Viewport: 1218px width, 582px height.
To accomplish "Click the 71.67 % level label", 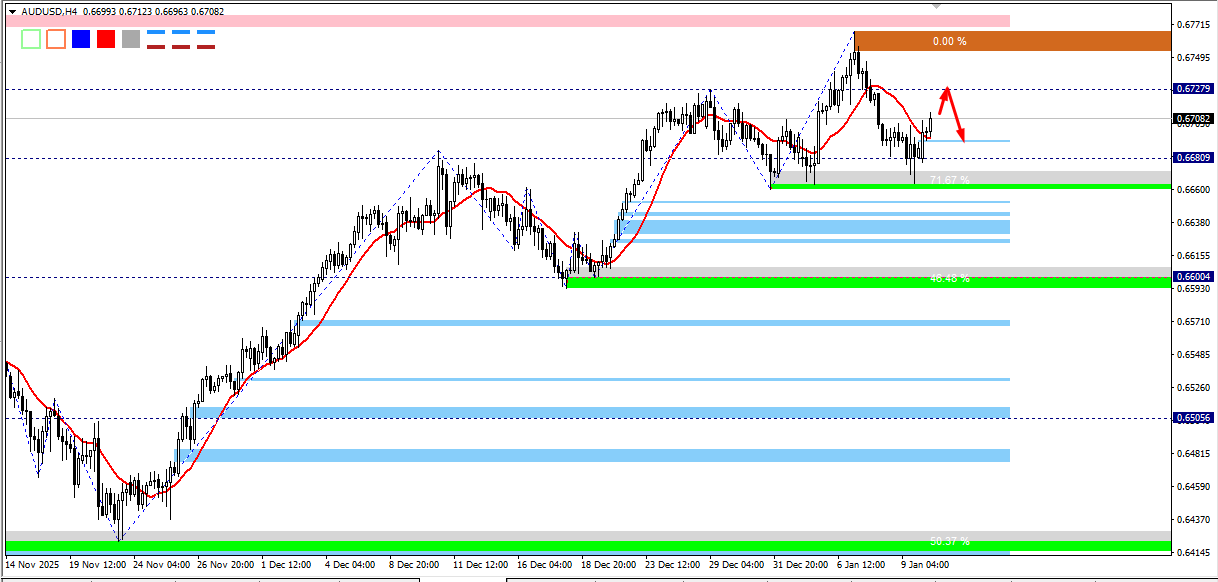I will (950, 179).
